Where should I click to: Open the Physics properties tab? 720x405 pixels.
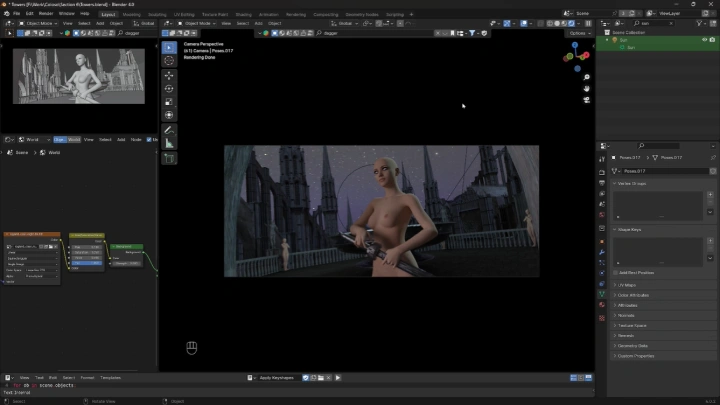[x=602, y=273]
